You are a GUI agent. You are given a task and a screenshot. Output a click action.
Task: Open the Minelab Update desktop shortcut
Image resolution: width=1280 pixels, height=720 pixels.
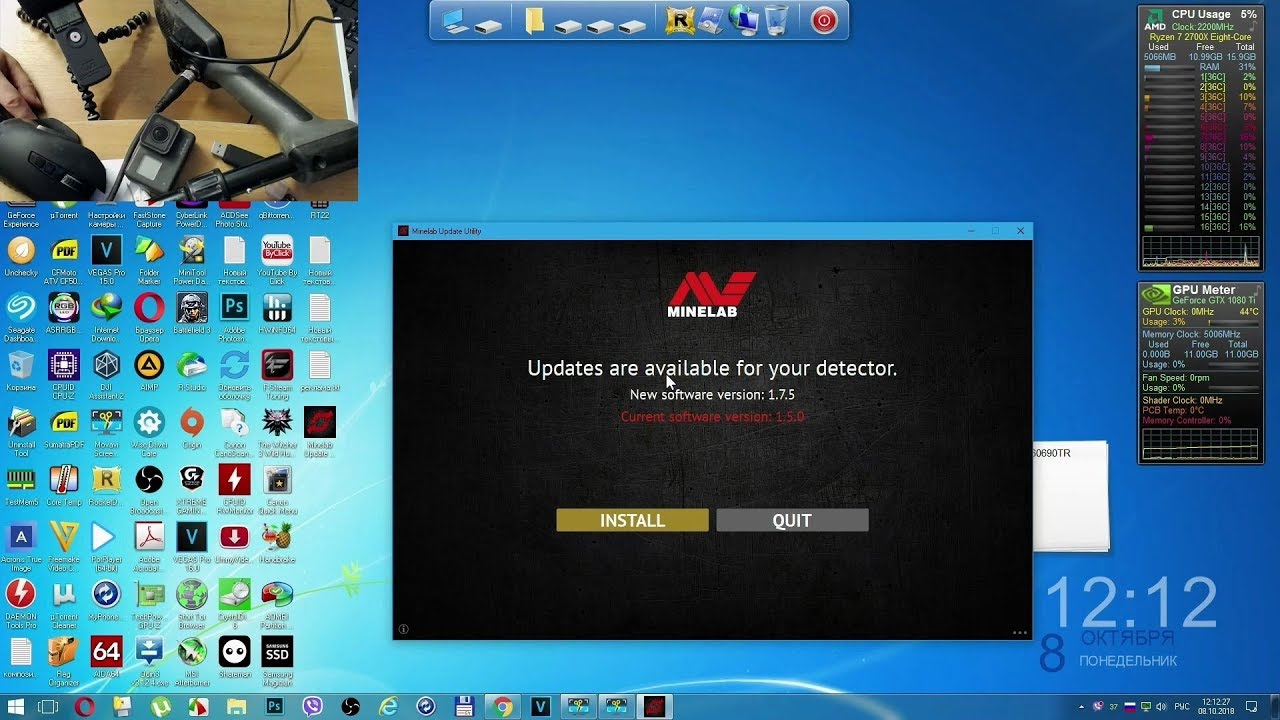coord(319,430)
